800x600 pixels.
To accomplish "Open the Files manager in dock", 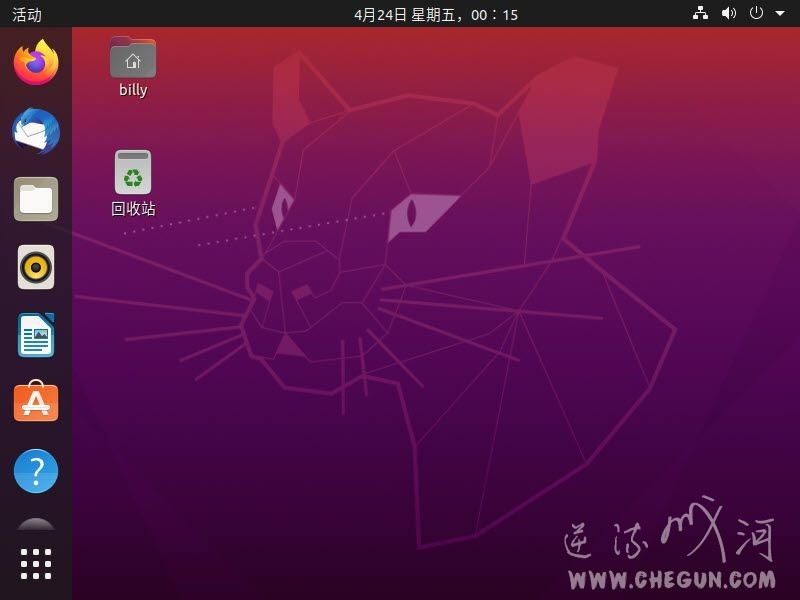I will 36,199.
